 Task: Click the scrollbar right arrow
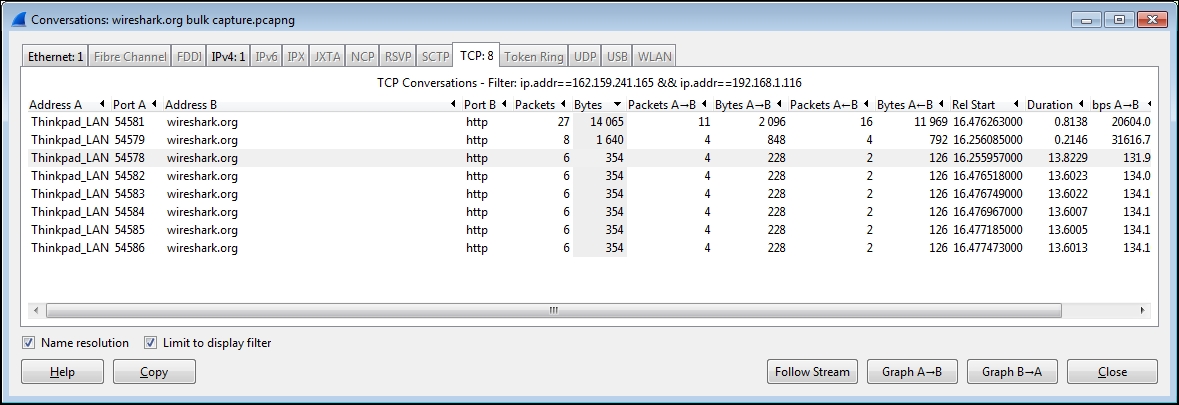coord(1143,310)
